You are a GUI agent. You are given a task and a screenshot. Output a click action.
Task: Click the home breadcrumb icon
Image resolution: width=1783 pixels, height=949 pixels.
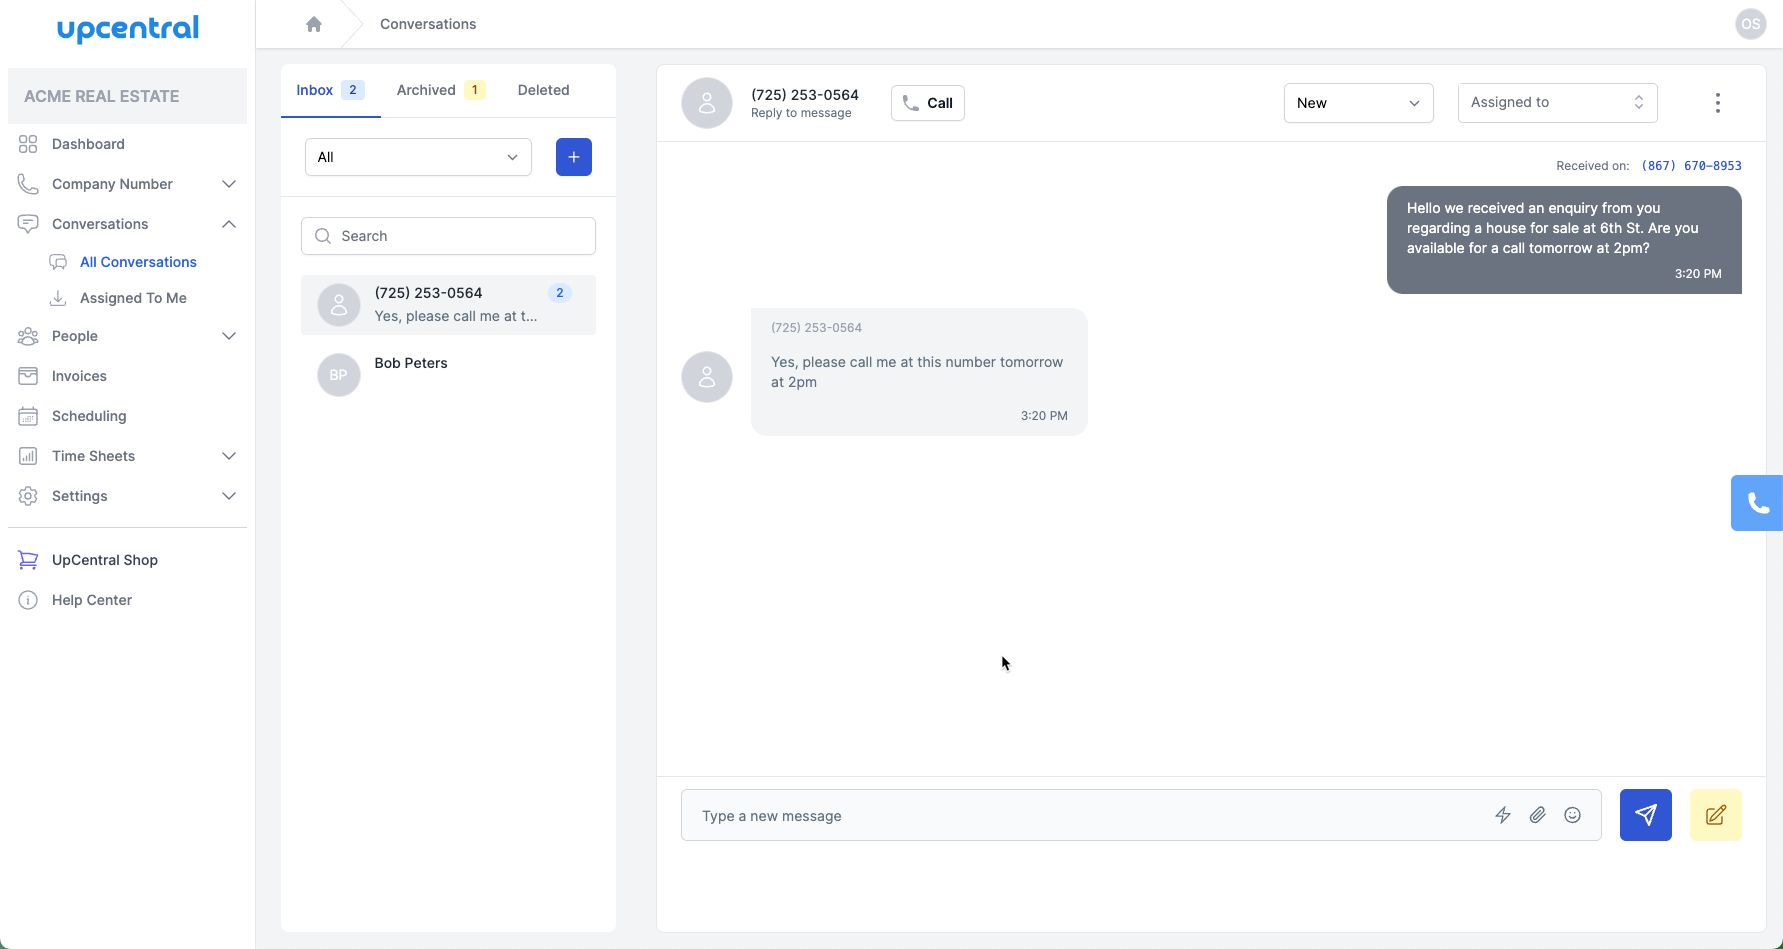pyautogui.click(x=314, y=23)
